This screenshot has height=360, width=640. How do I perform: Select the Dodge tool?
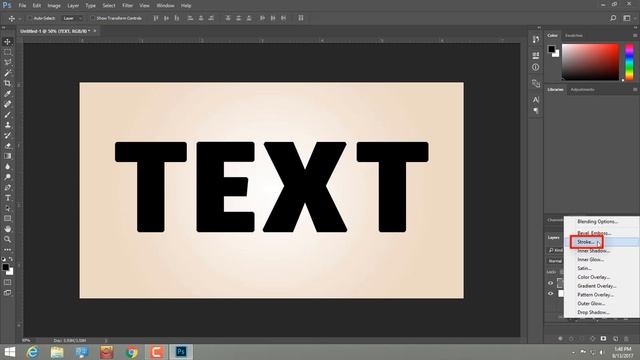click(7, 177)
